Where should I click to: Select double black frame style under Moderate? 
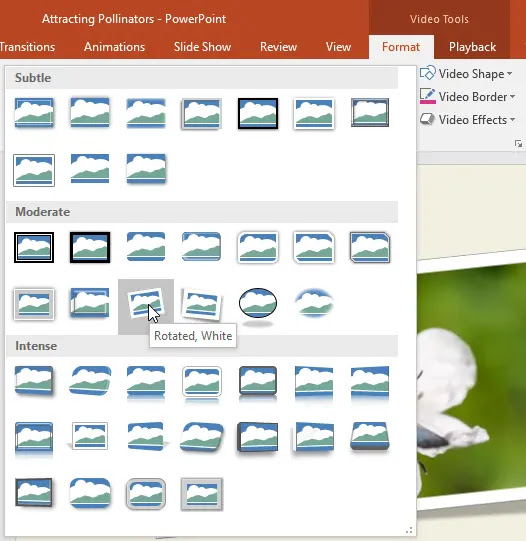[34, 247]
